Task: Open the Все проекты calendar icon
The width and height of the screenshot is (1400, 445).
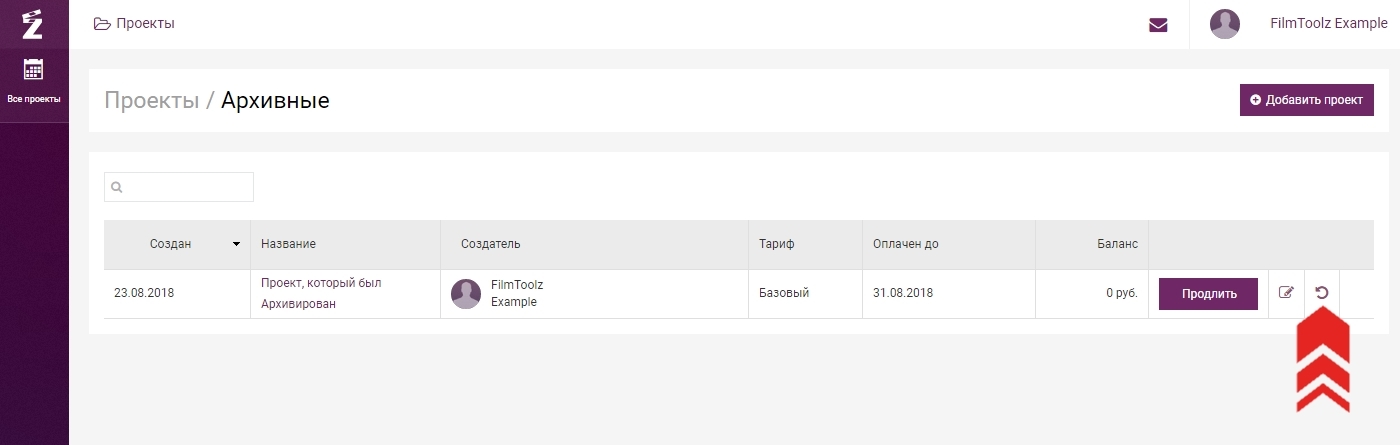Action: click(x=34, y=70)
